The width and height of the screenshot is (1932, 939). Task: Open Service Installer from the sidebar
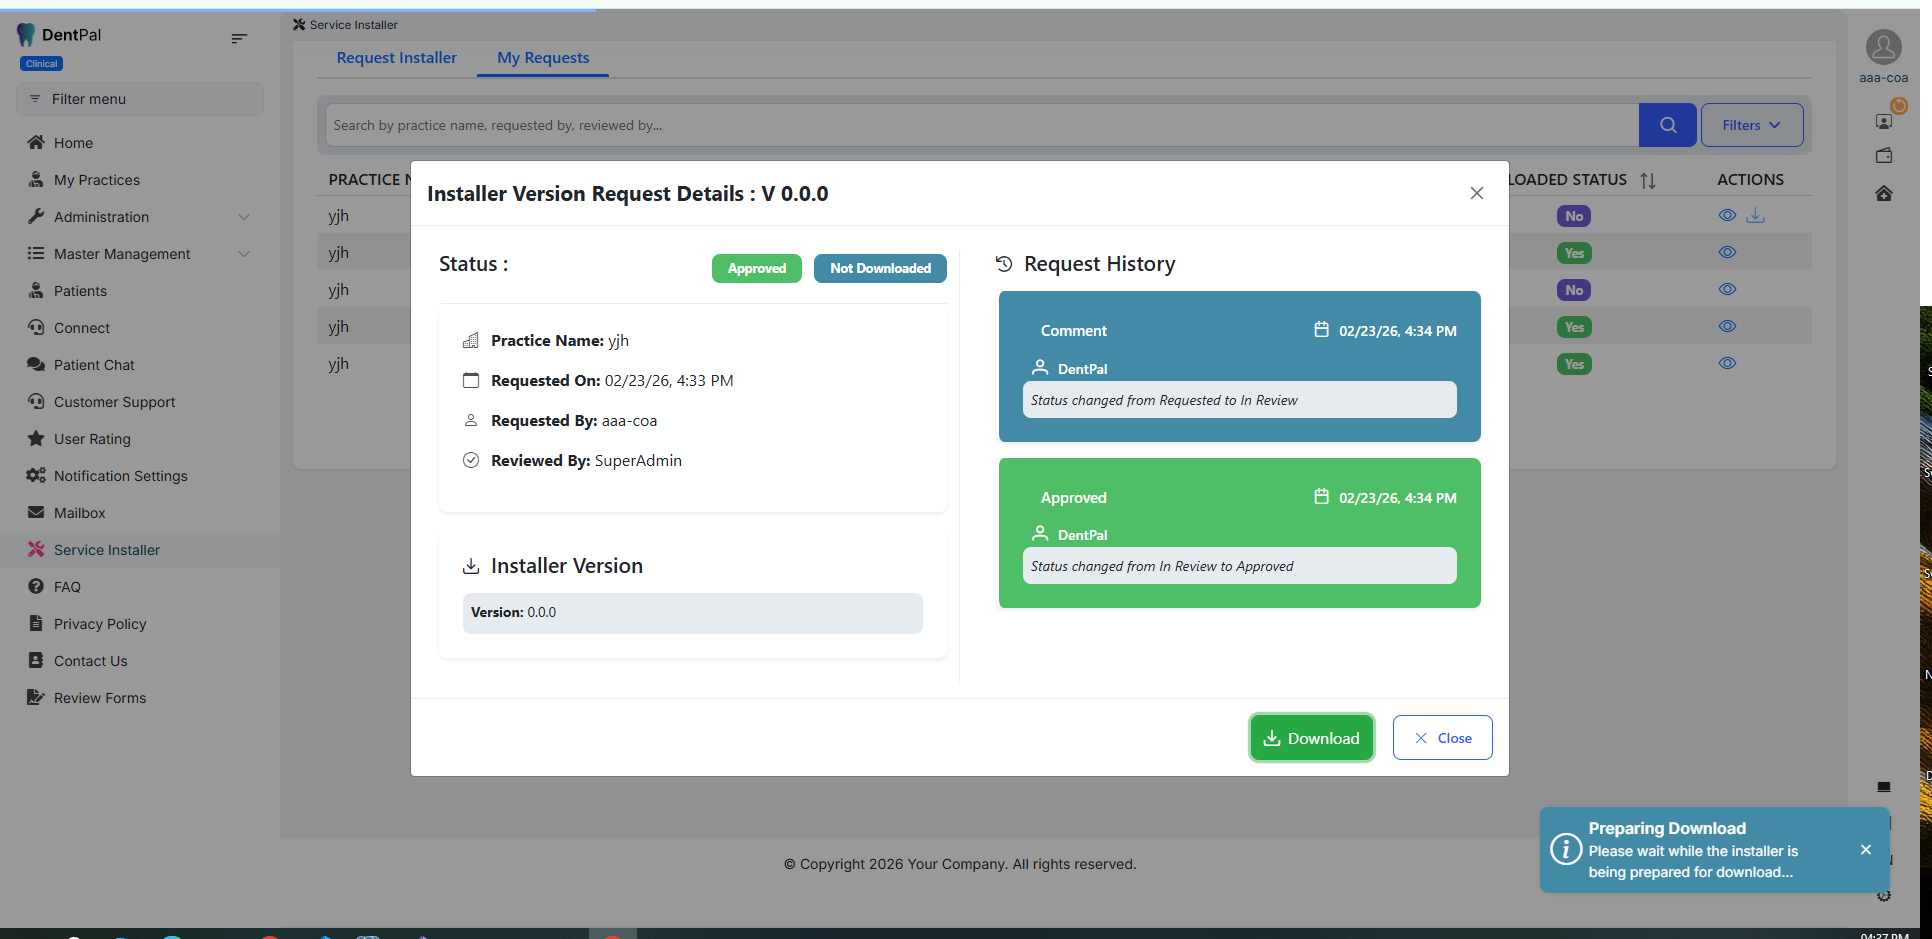pos(106,550)
